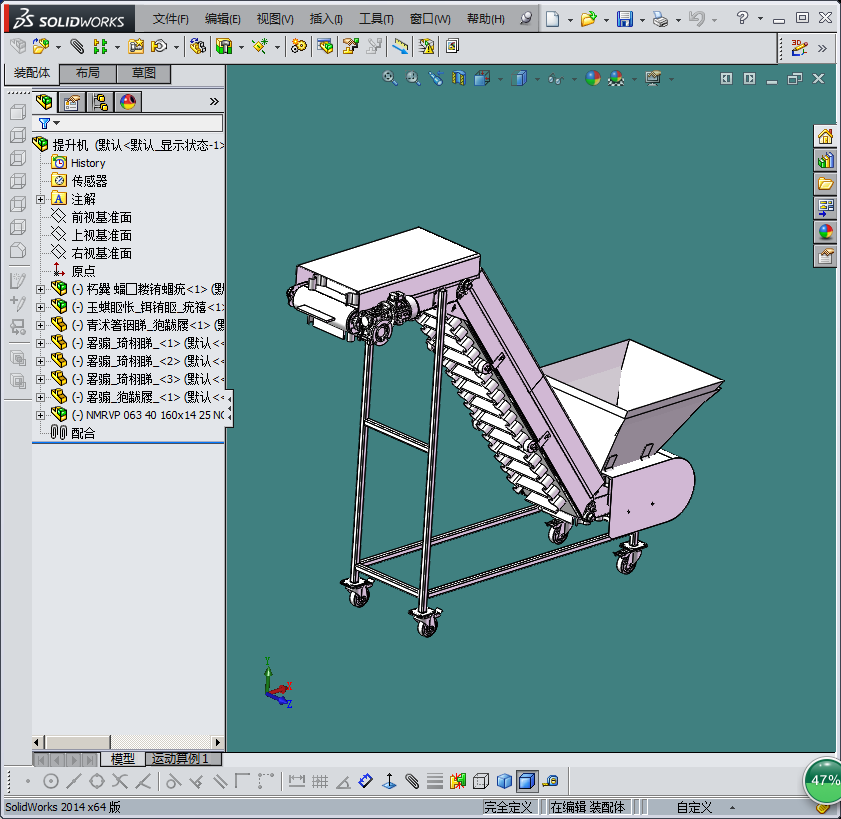Toggle grid display in bottom toolbar
841x819 pixels.
[320, 781]
